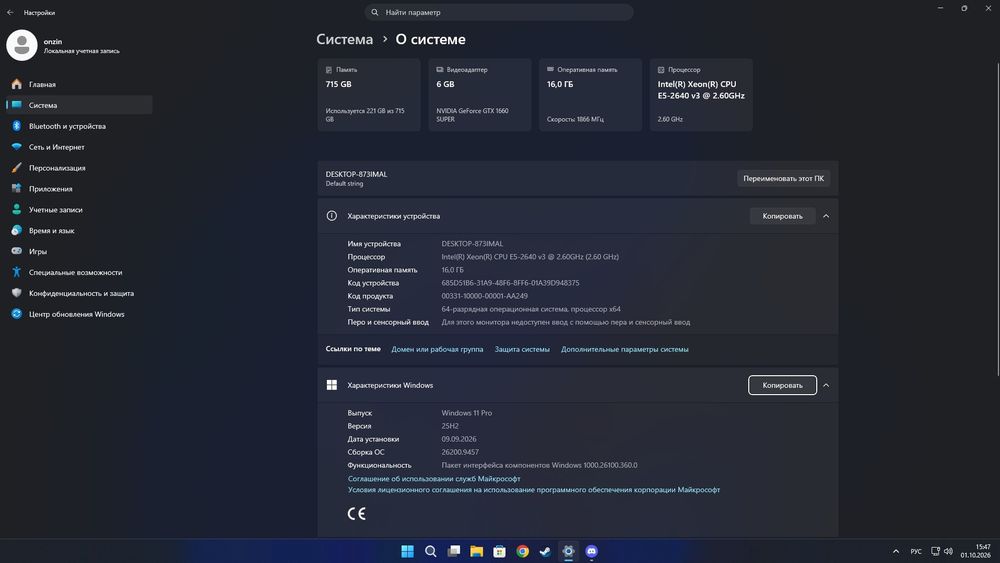The height and width of the screenshot is (563, 1000).
Task: Copy Windows specifications with Копировать
Action: (x=783, y=385)
